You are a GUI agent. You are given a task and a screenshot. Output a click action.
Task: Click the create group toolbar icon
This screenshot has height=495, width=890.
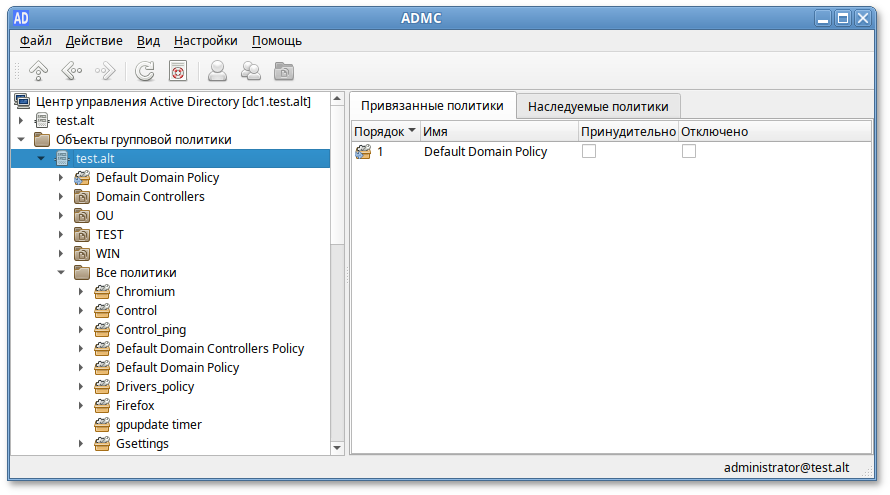click(251, 71)
